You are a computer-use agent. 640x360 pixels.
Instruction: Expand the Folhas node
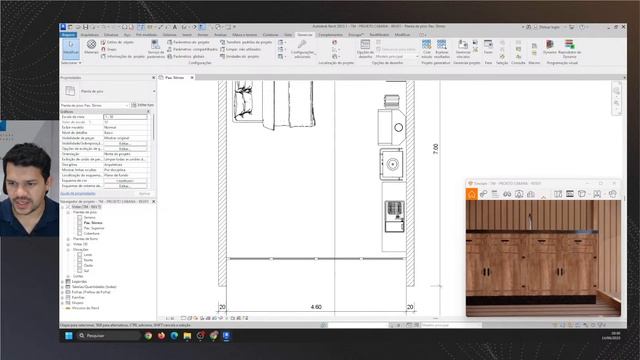click(62, 292)
